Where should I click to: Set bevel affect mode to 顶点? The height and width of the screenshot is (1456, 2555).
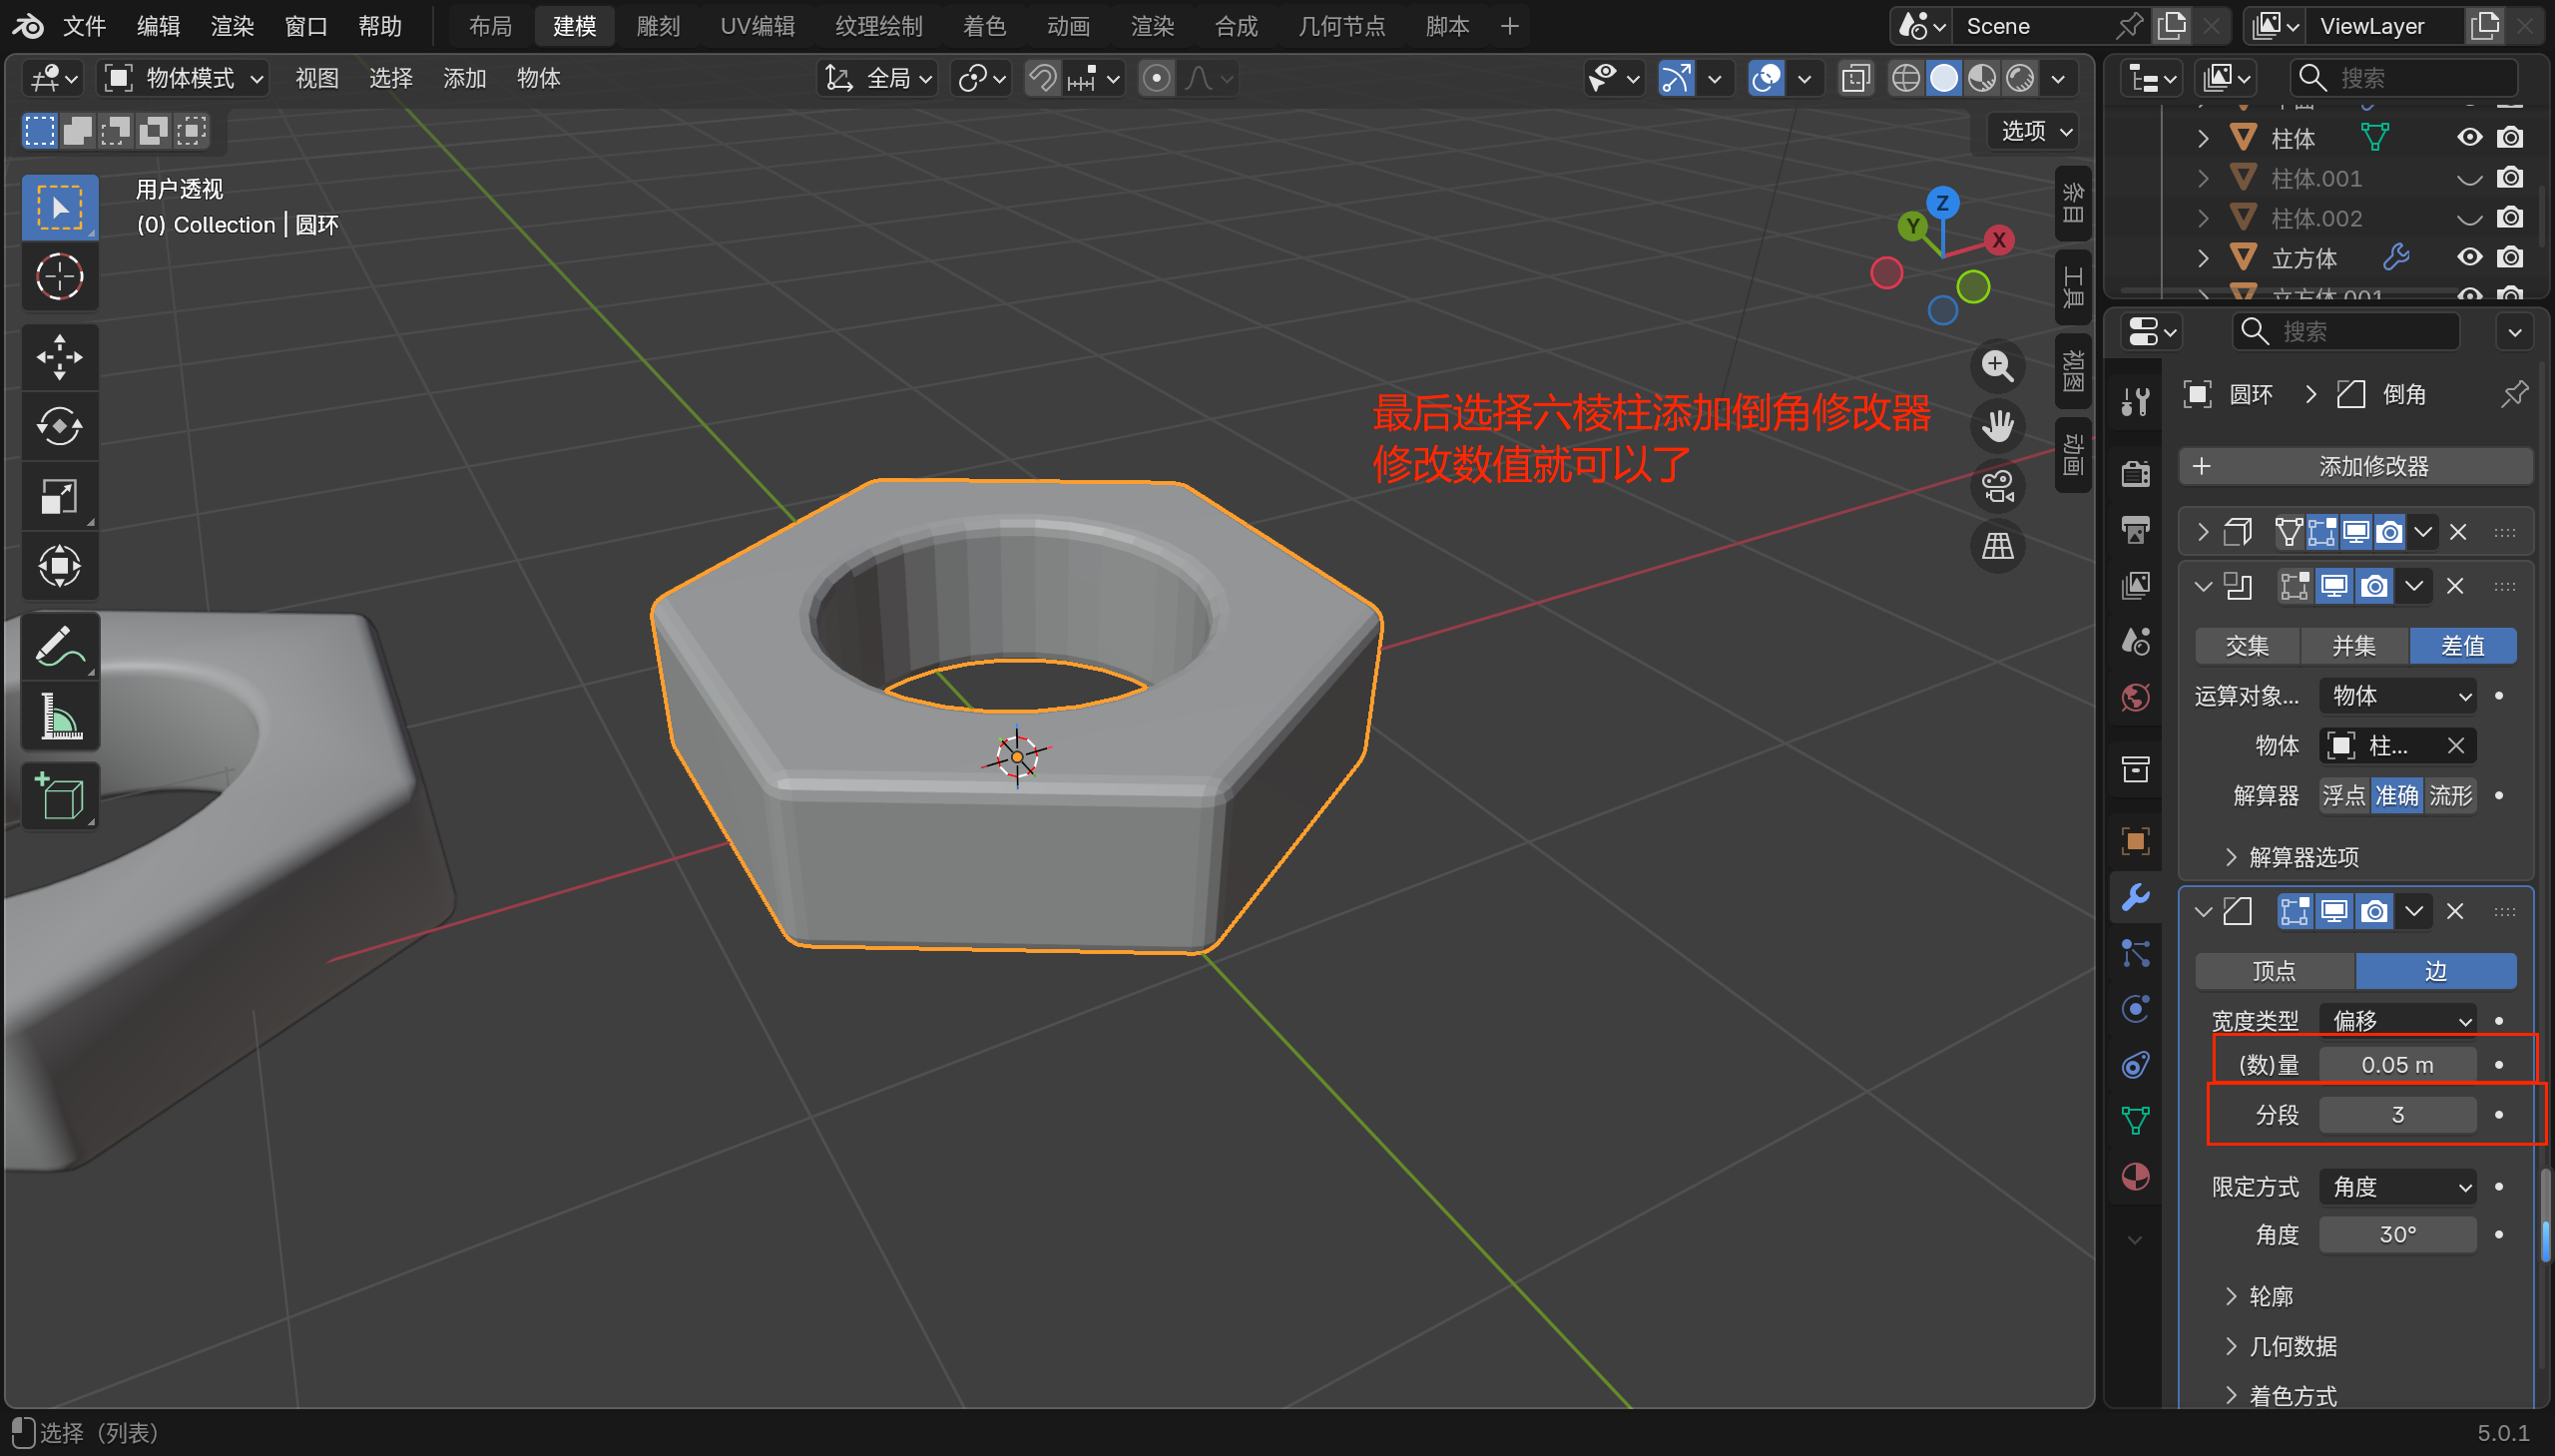point(2274,971)
